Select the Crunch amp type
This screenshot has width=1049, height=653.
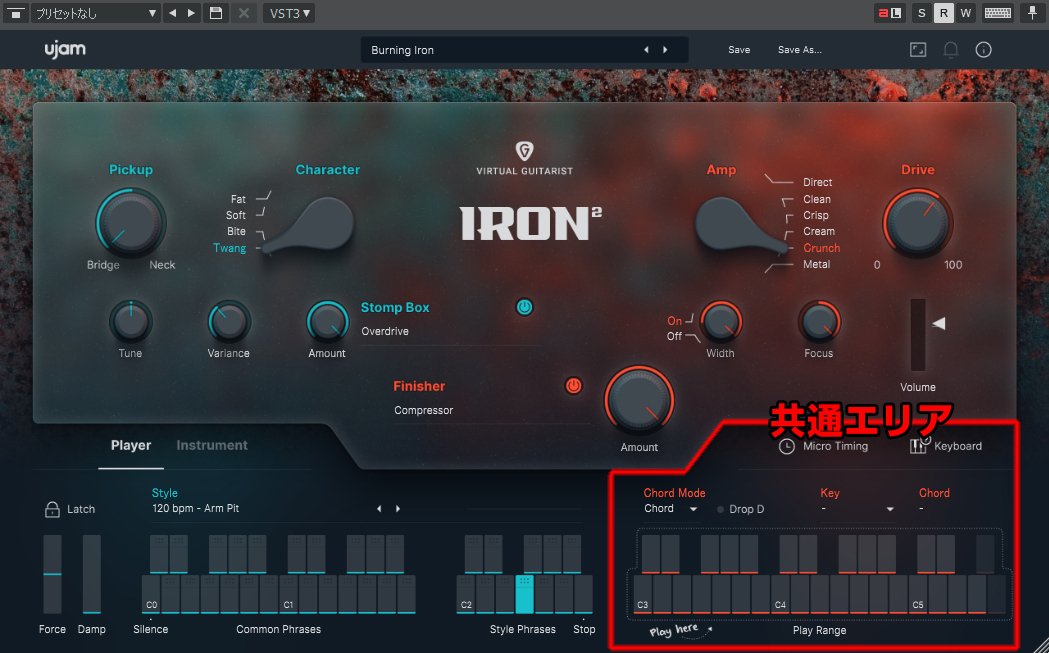click(822, 248)
